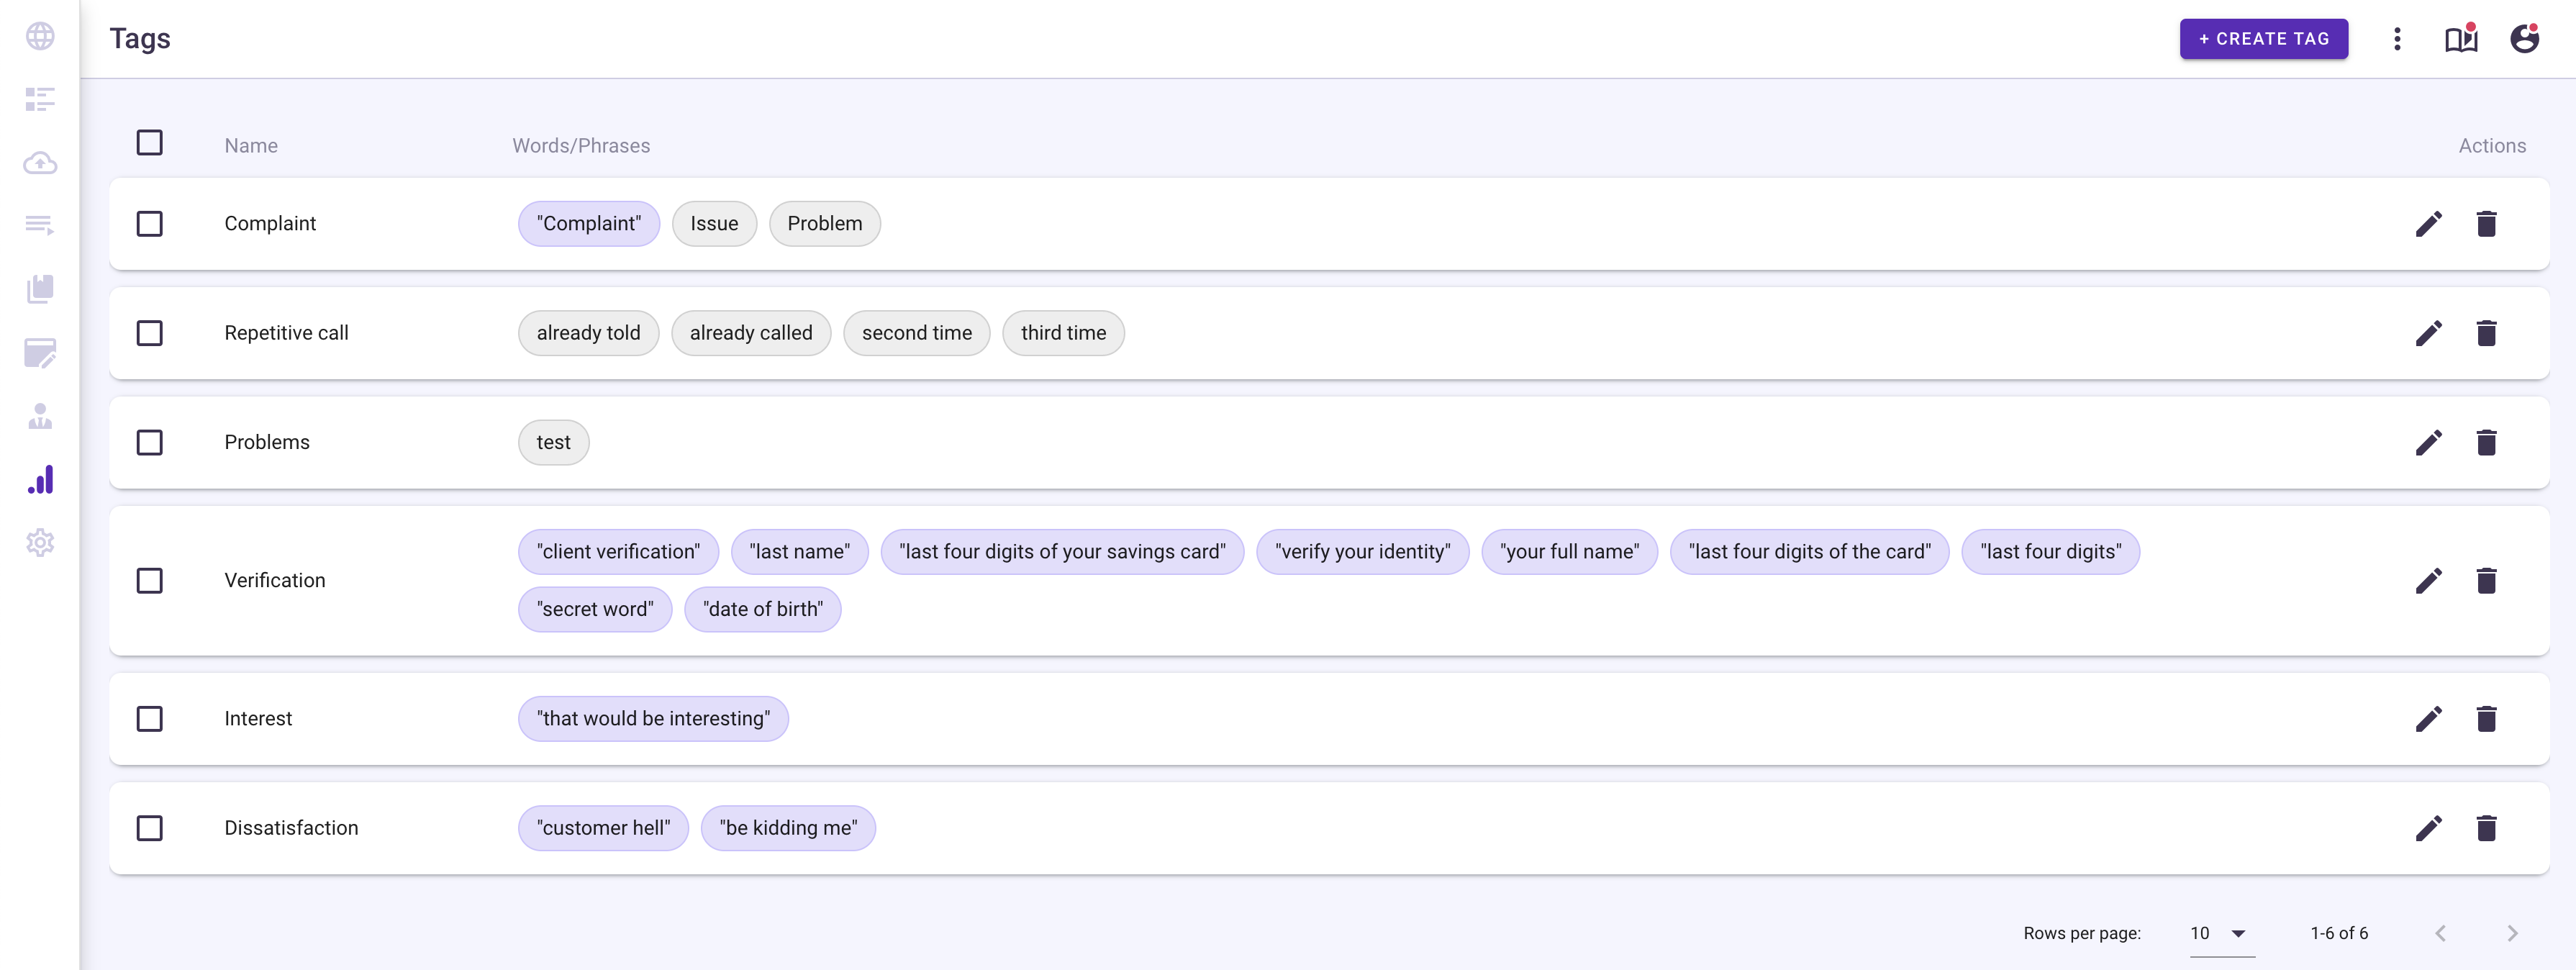
Task: Click the "customer hell" phrase chip
Action: click(x=603, y=828)
